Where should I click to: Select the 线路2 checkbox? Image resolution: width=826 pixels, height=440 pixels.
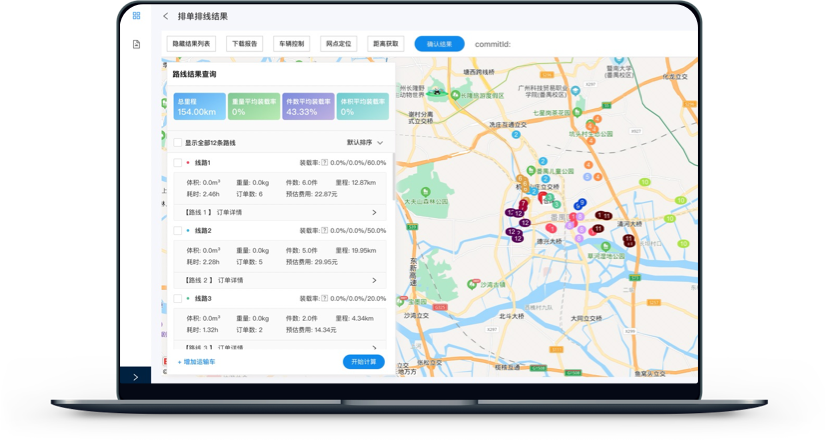pos(178,230)
